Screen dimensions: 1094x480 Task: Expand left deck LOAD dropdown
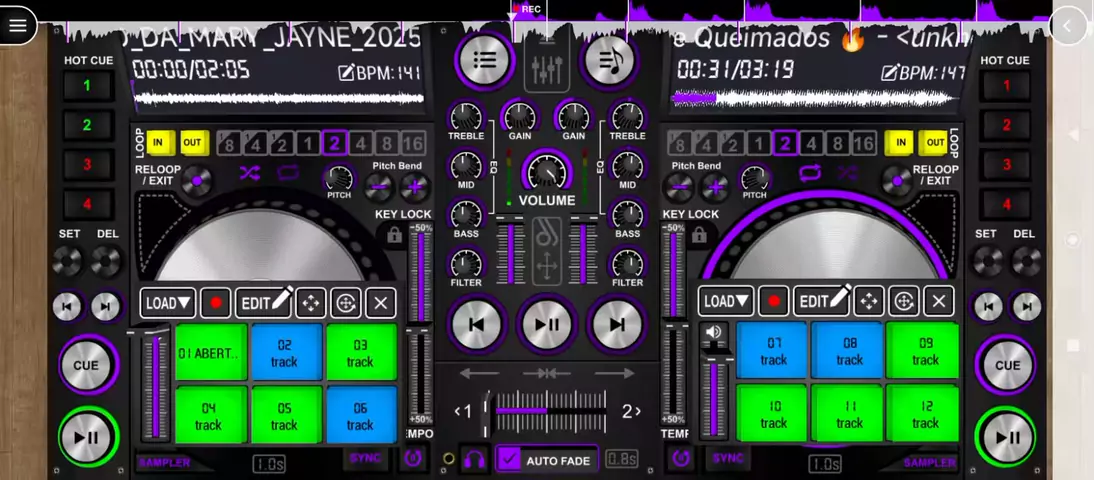click(x=168, y=303)
